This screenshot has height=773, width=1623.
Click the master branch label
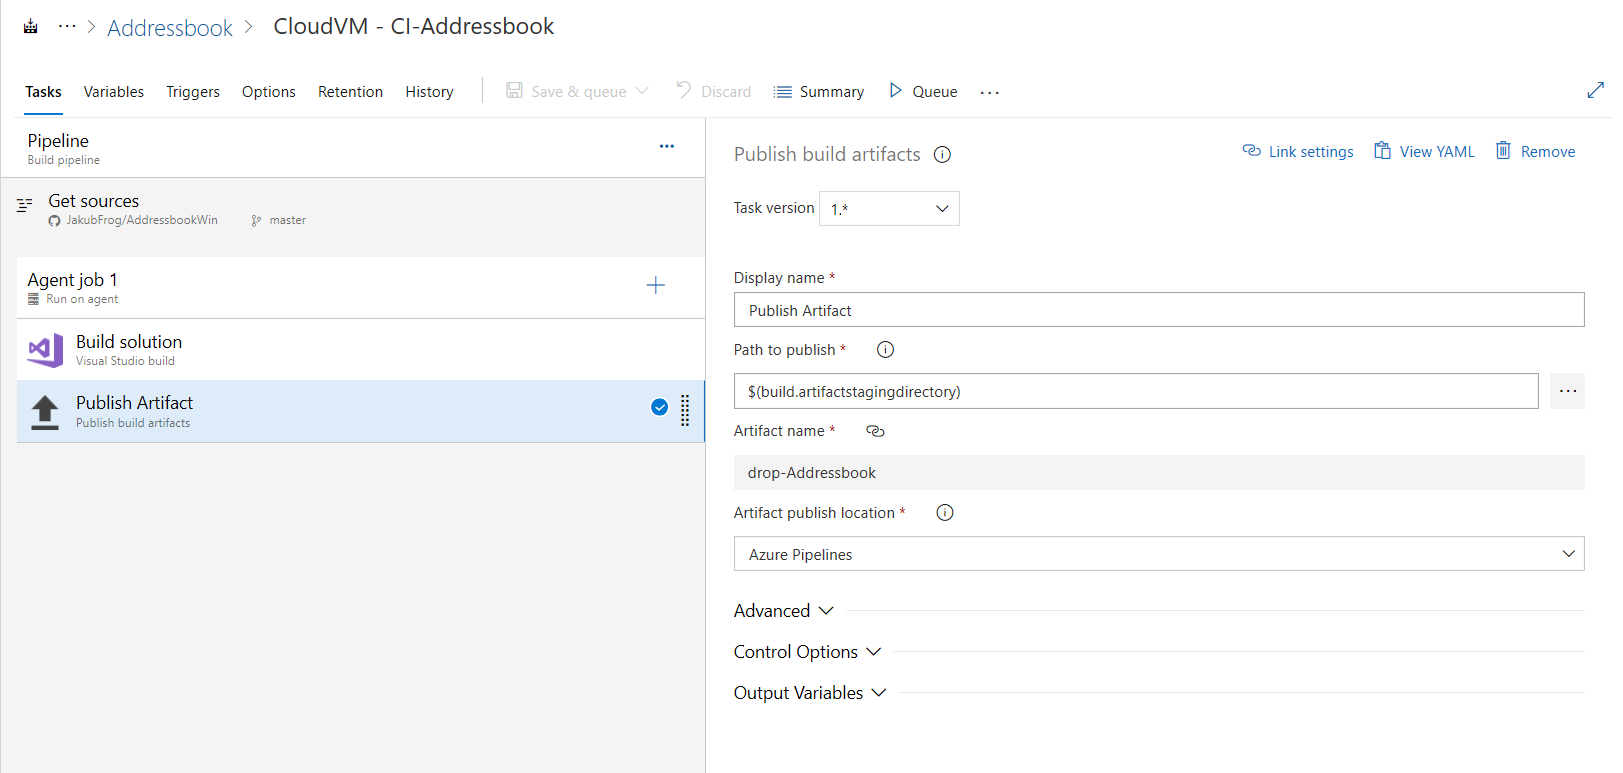click(x=287, y=220)
